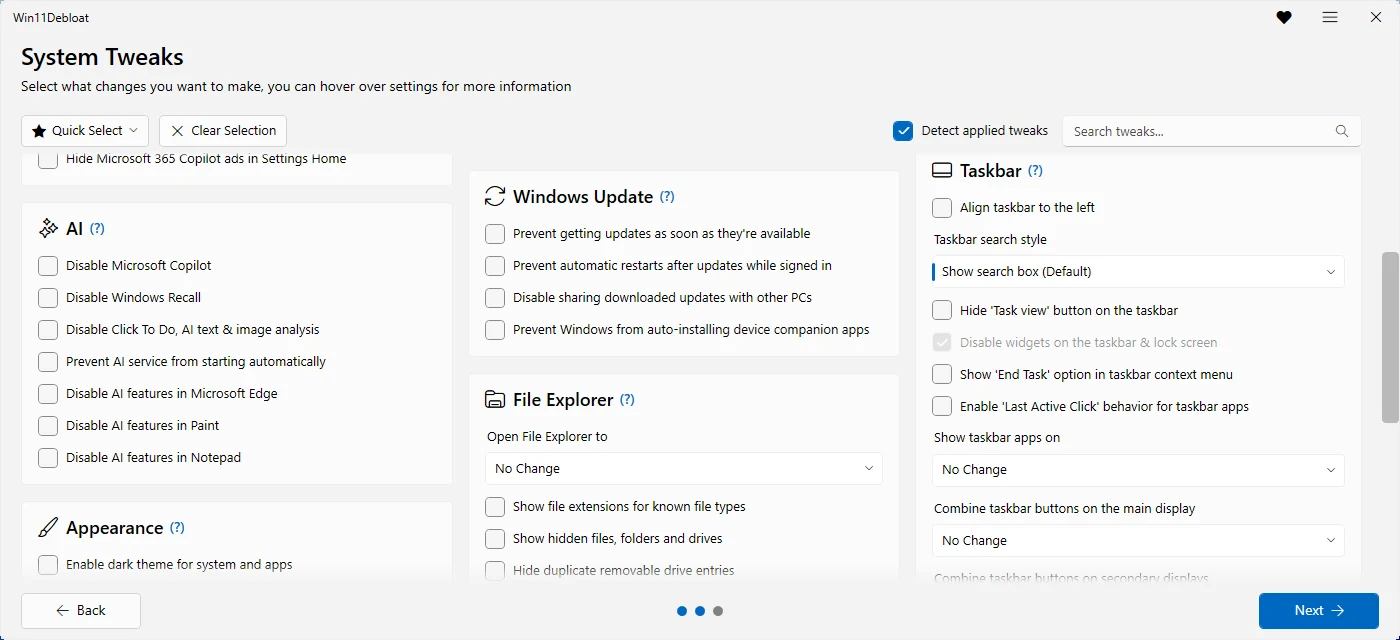Enable Disable Windows Recall checkbox
Image resolution: width=1400 pixels, height=640 pixels.
pos(48,297)
